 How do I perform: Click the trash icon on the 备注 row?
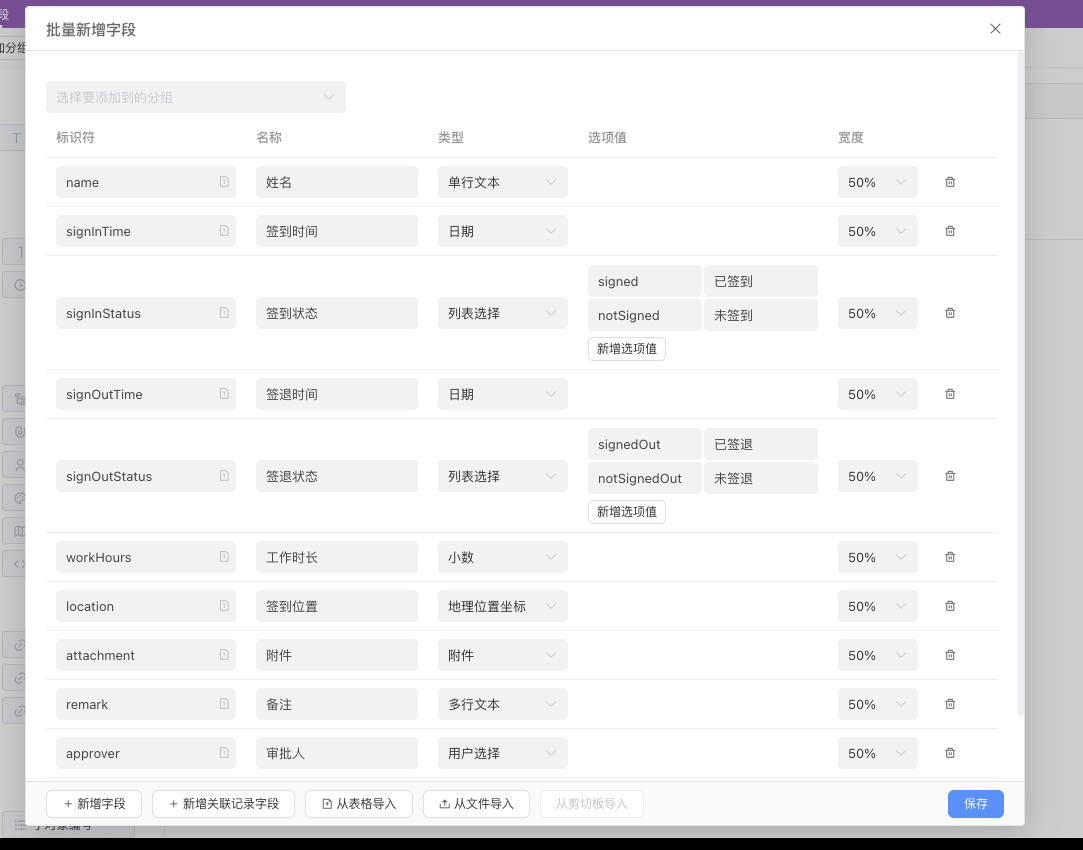[x=949, y=704]
